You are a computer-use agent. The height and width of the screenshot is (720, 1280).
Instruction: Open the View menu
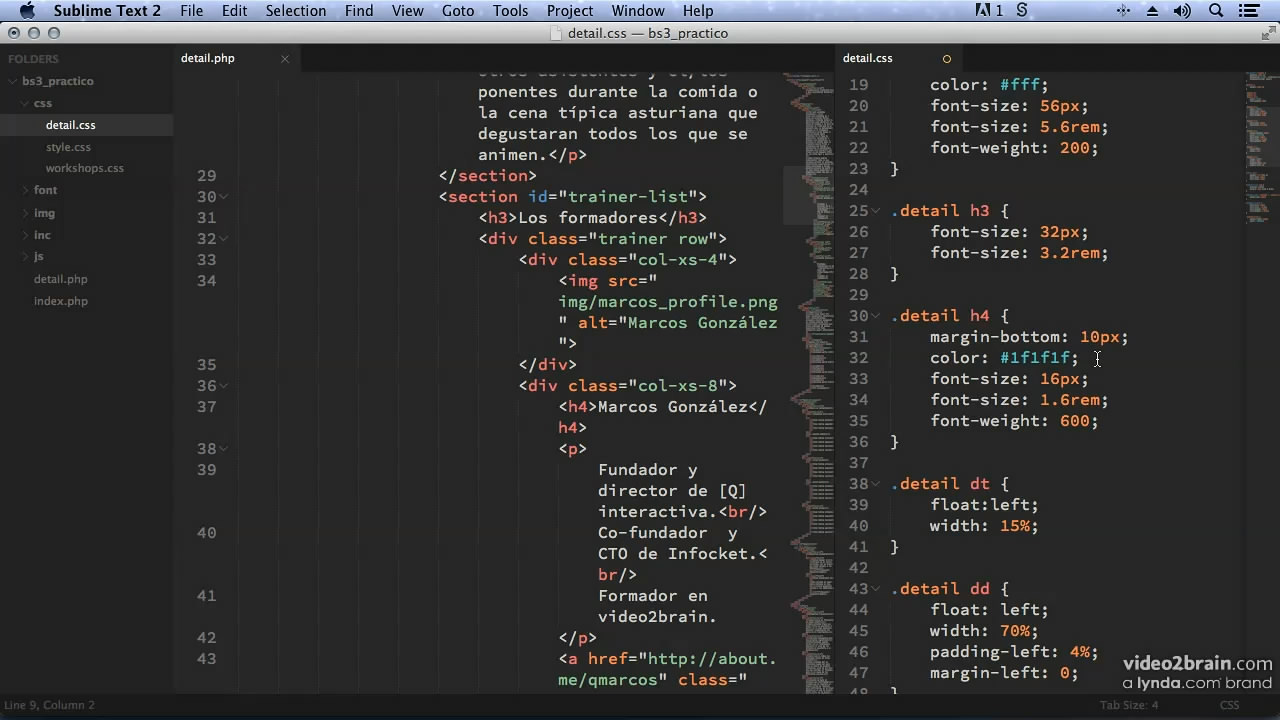(x=407, y=11)
